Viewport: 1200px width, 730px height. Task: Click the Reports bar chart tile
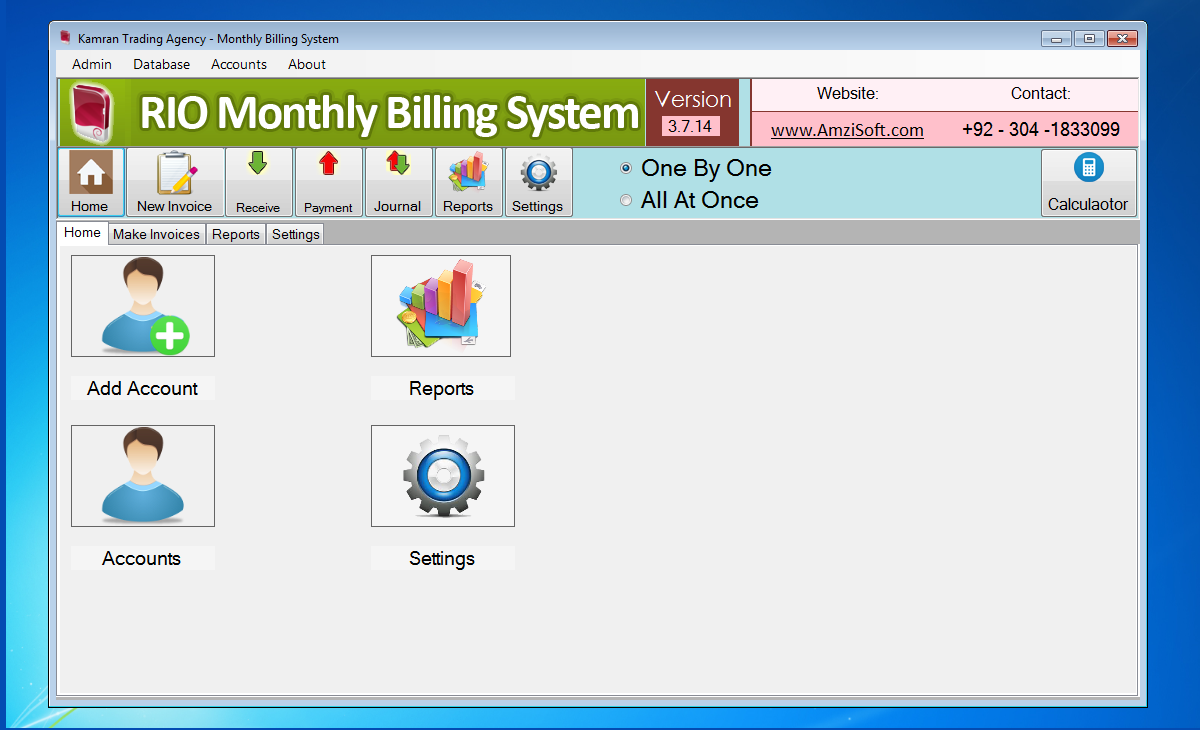[440, 306]
